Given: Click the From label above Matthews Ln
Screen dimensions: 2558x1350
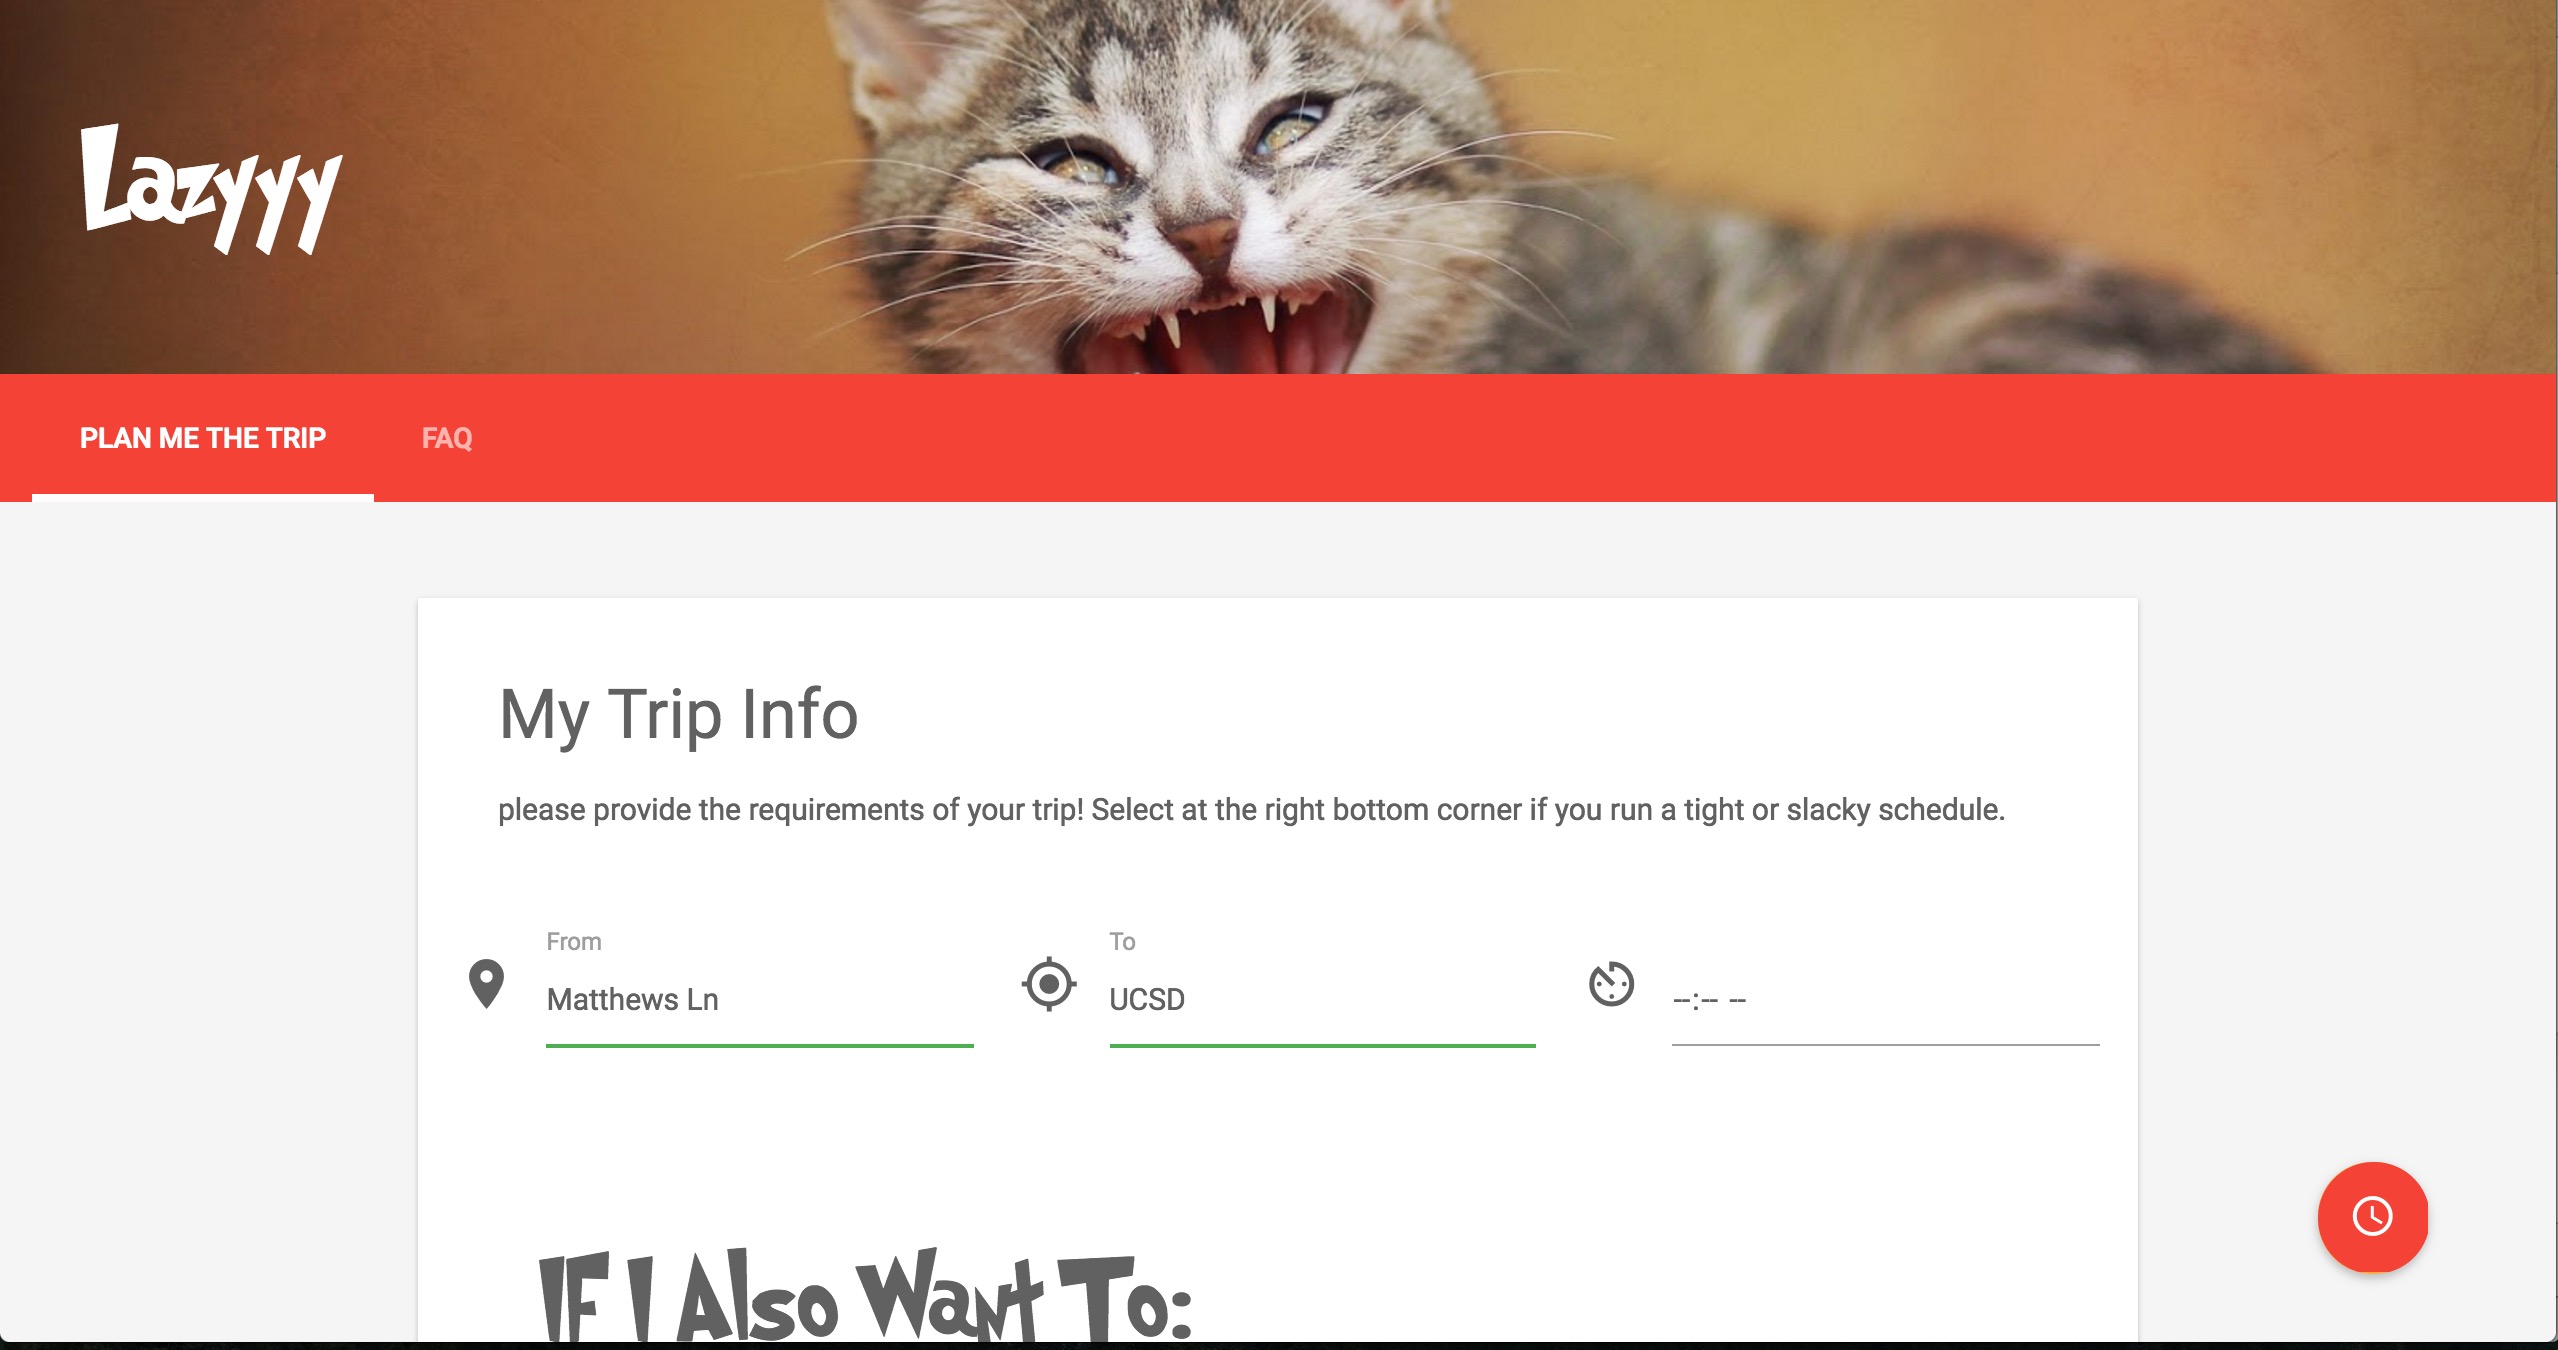Looking at the screenshot, I should coord(574,941).
